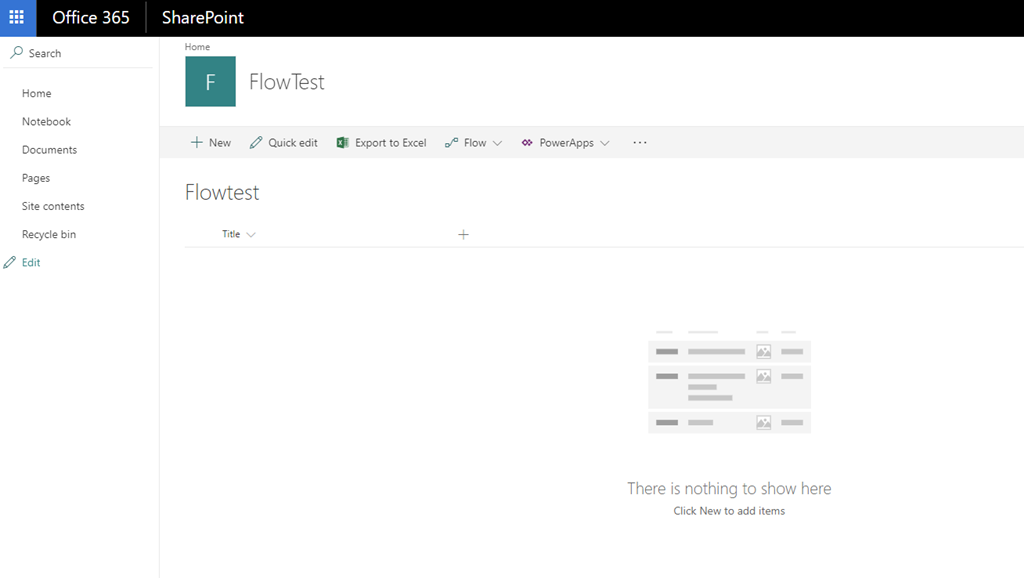
Task: Open the Office 365 app launcher waffle
Action: [17, 18]
